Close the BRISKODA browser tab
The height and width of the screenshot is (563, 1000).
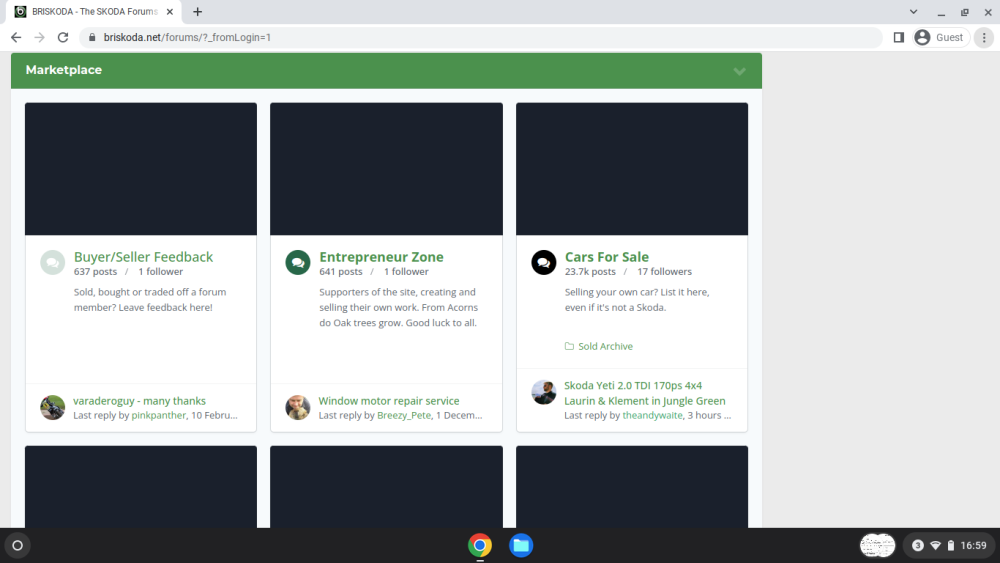point(170,11)
